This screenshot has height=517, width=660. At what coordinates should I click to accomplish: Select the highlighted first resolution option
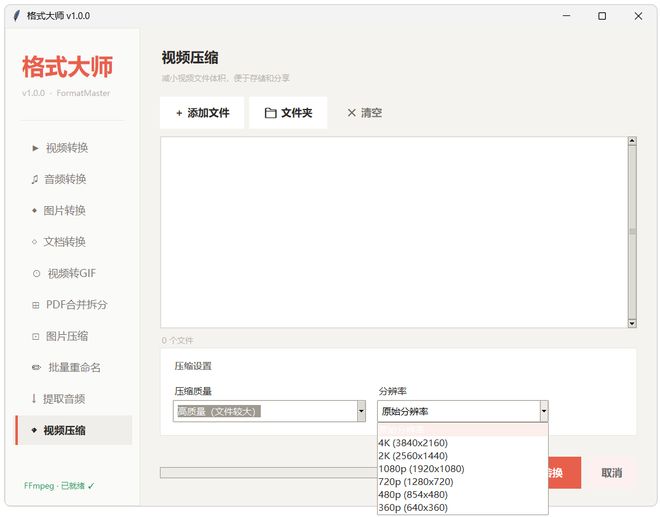pos(463,430)
